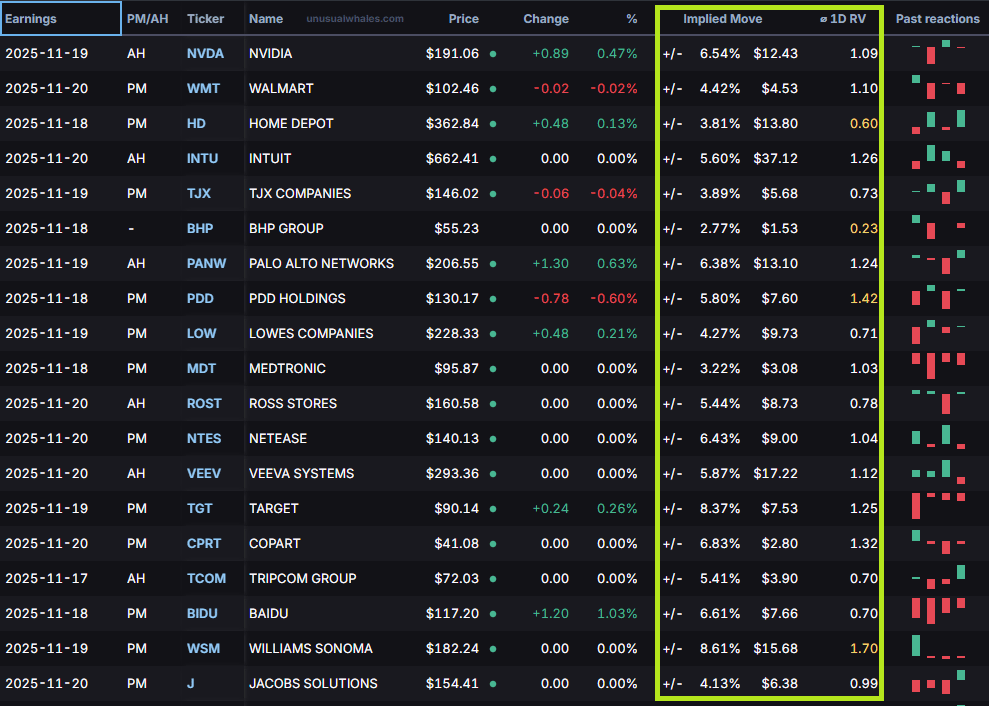The height and width of the screenshot is (706, 989).
Task: Click the green dot next to $206.55
Action: (493, 264)
